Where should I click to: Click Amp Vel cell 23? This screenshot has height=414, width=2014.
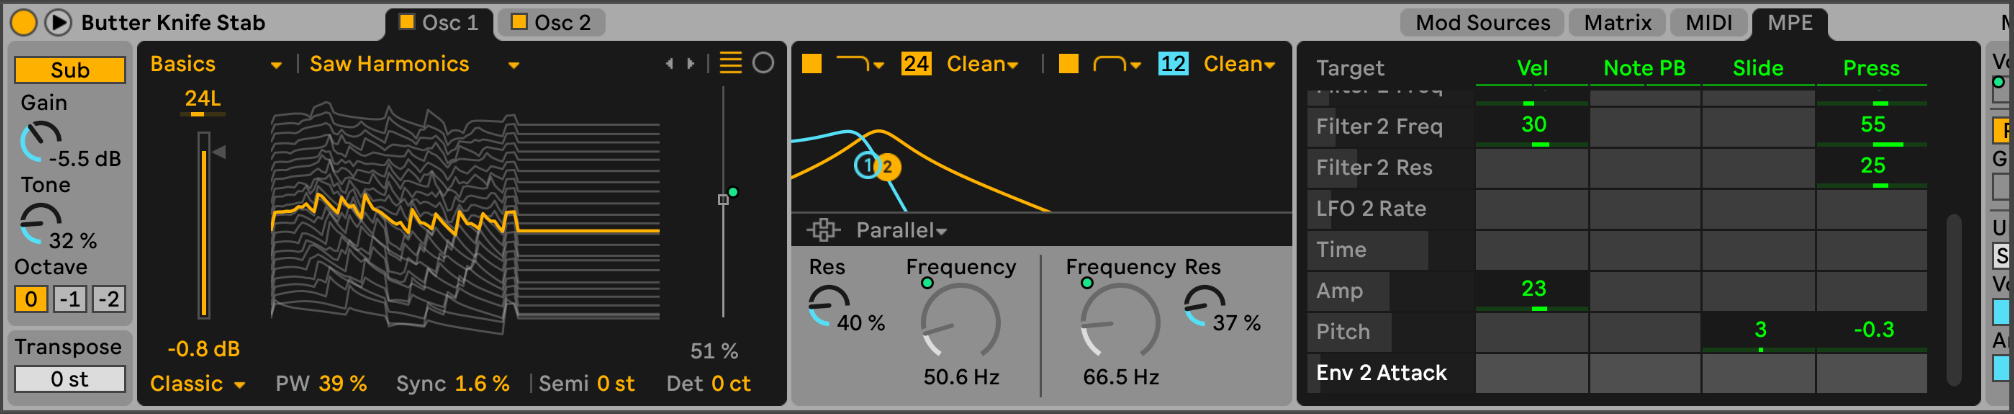(1532, 291)
